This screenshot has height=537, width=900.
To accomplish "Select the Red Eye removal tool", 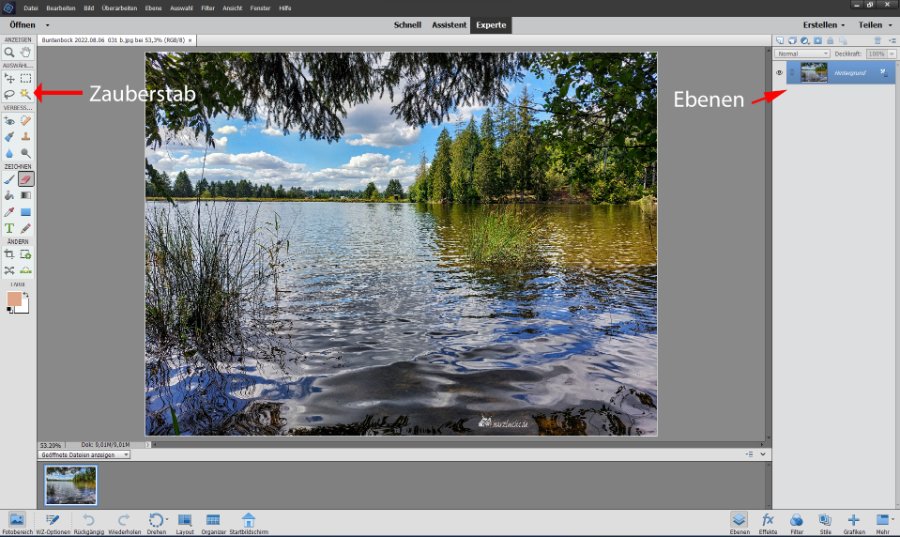I will [x=9, y=120].
